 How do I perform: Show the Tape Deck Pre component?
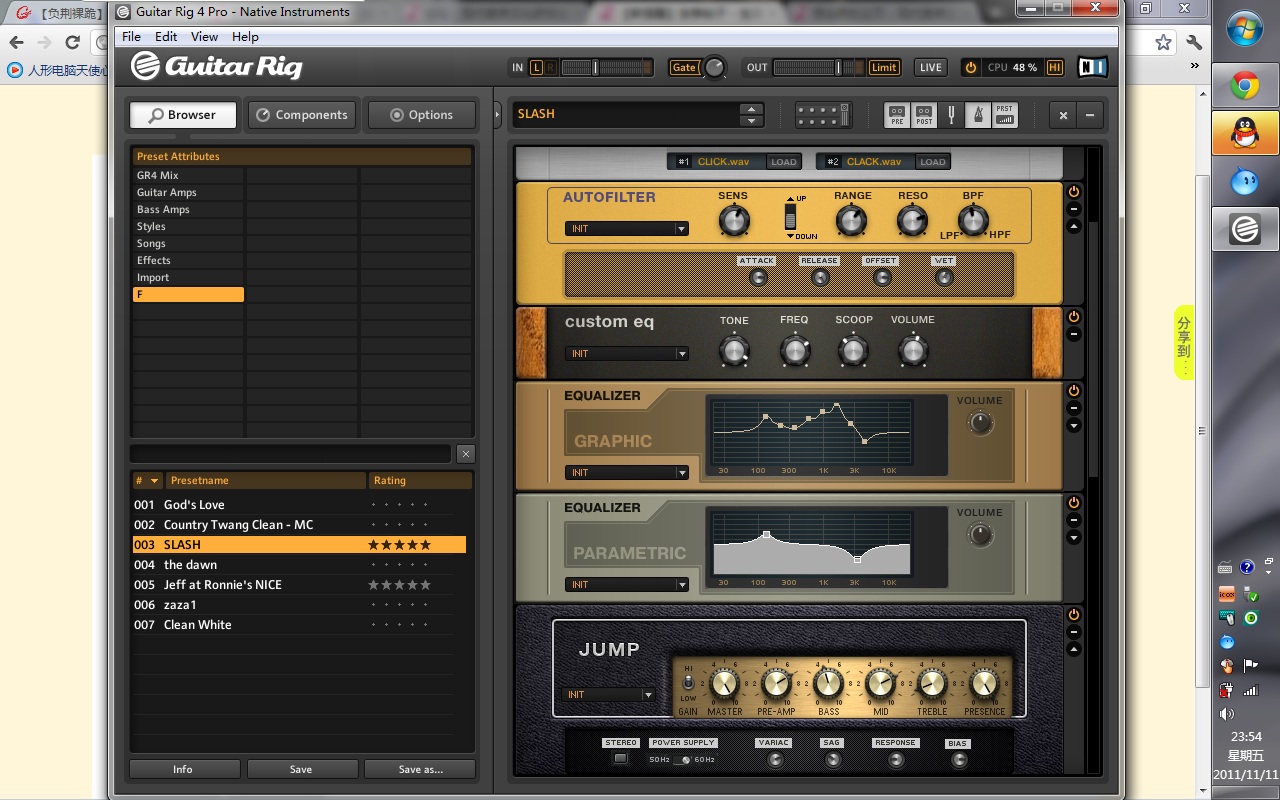point(897,115)
